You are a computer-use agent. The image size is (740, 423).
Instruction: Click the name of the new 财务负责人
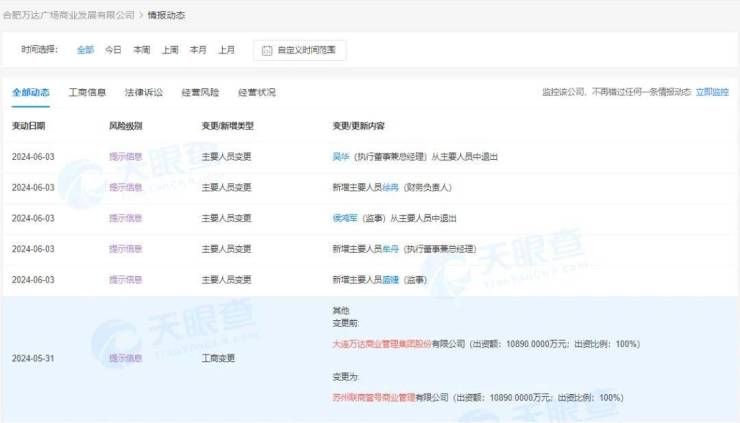click(x=390, y=187)
